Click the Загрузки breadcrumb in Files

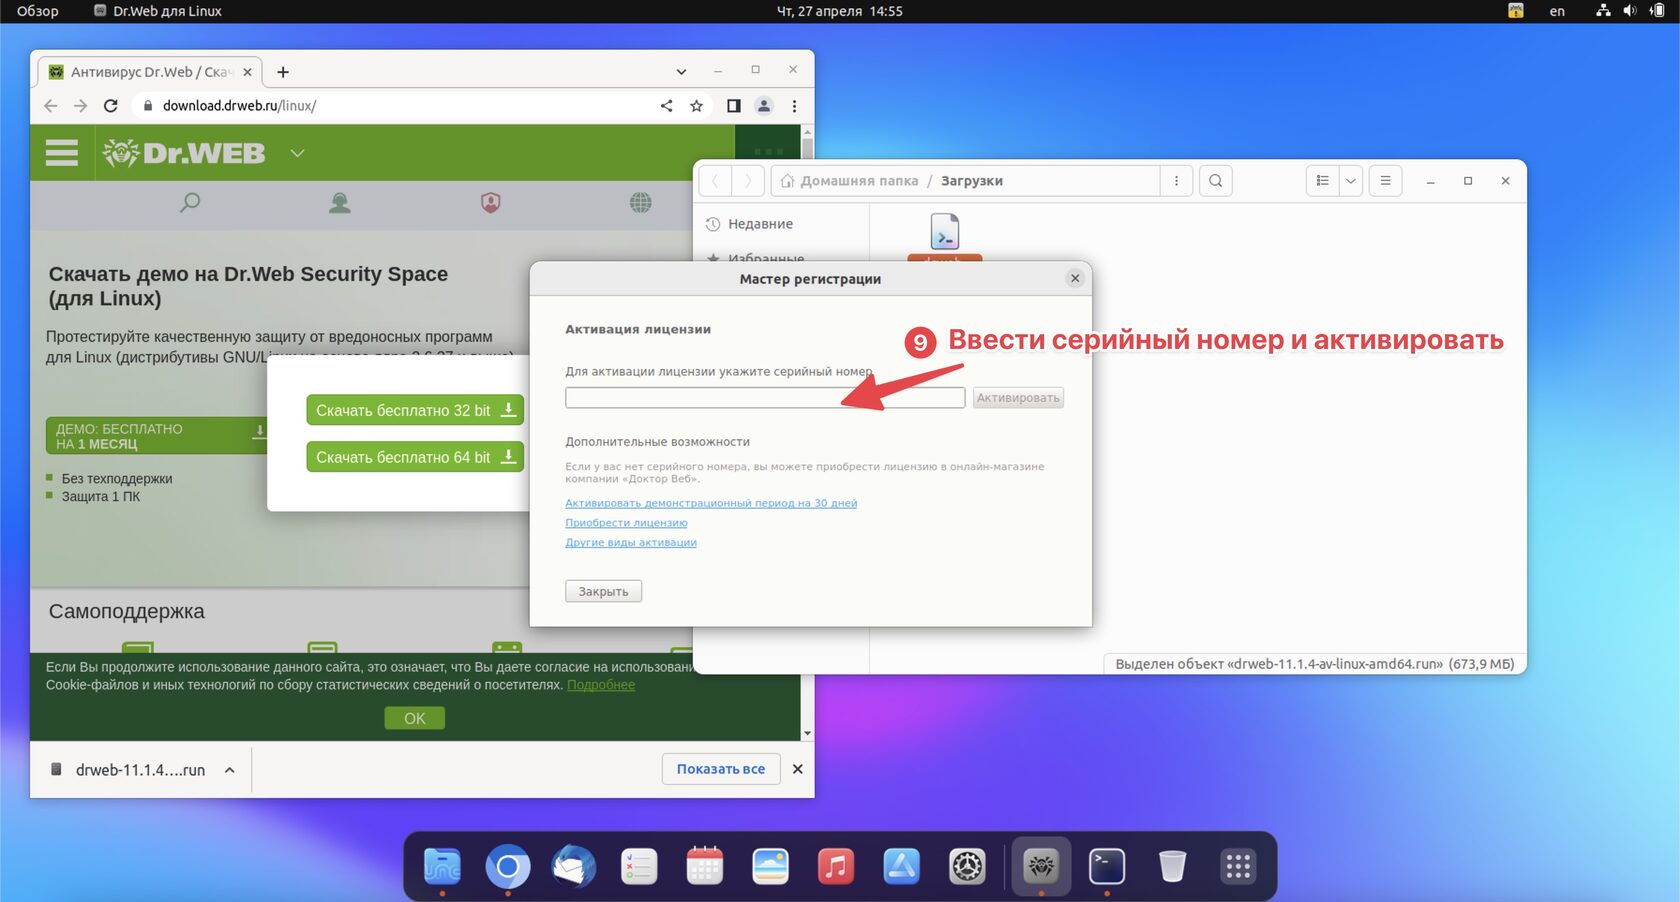click(972, 181)
